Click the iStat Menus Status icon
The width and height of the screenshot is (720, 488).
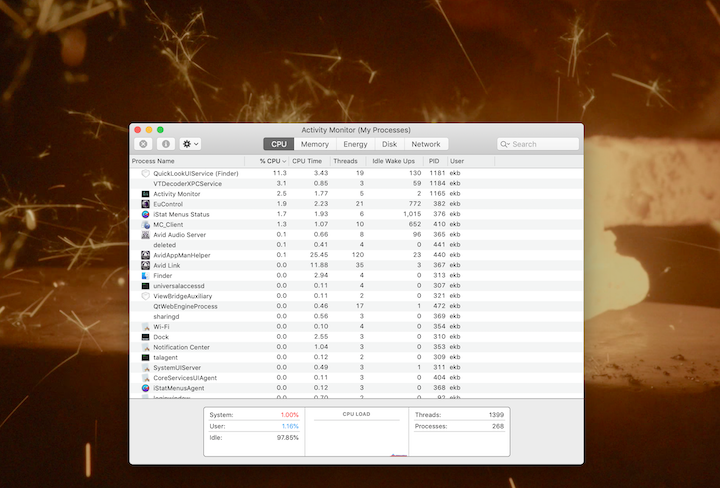146,214
